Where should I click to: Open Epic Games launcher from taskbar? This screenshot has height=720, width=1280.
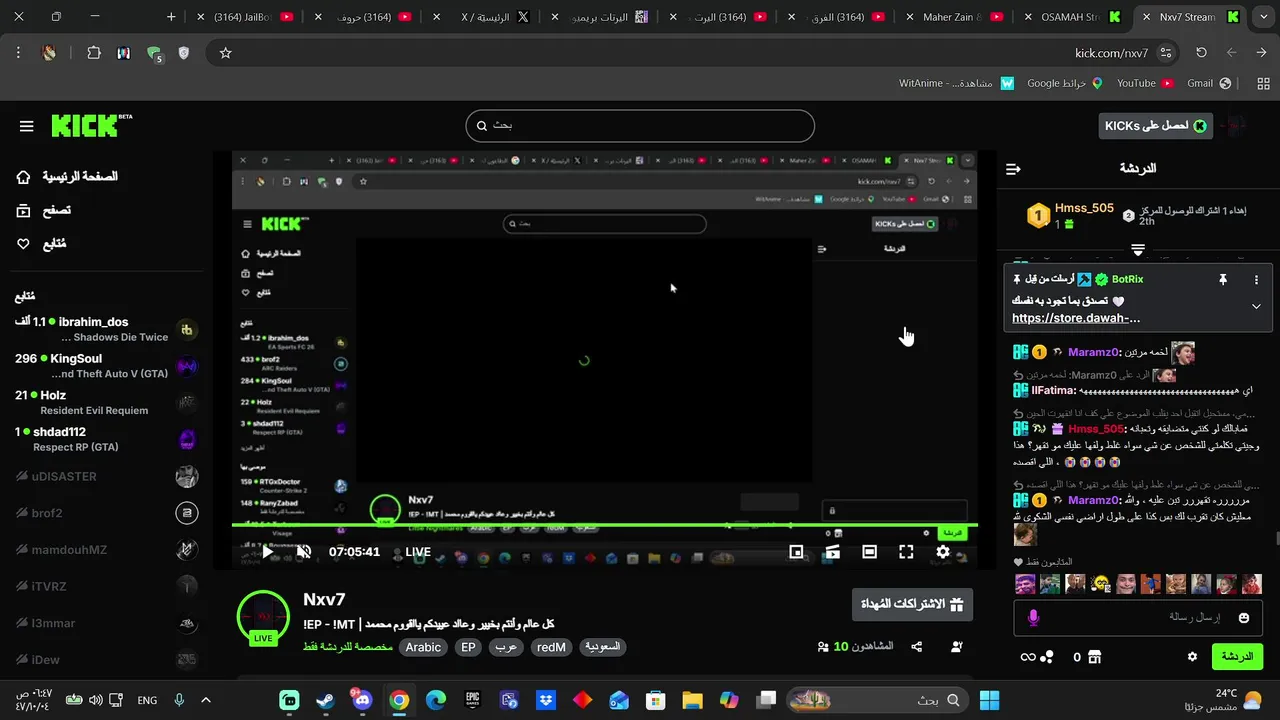472,700
